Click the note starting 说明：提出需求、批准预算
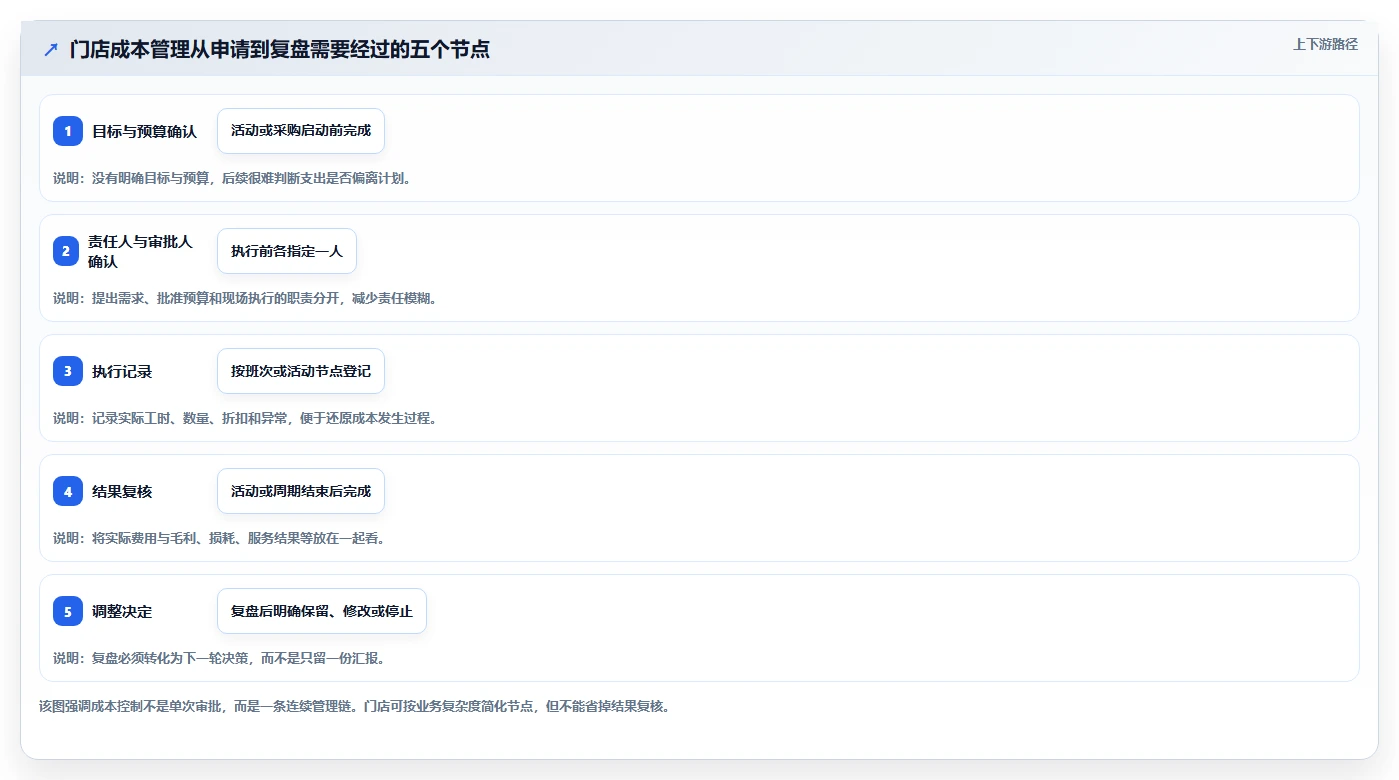Image resolution: width=1399 pixels, height=780 pixels. [x=245, y=298]
